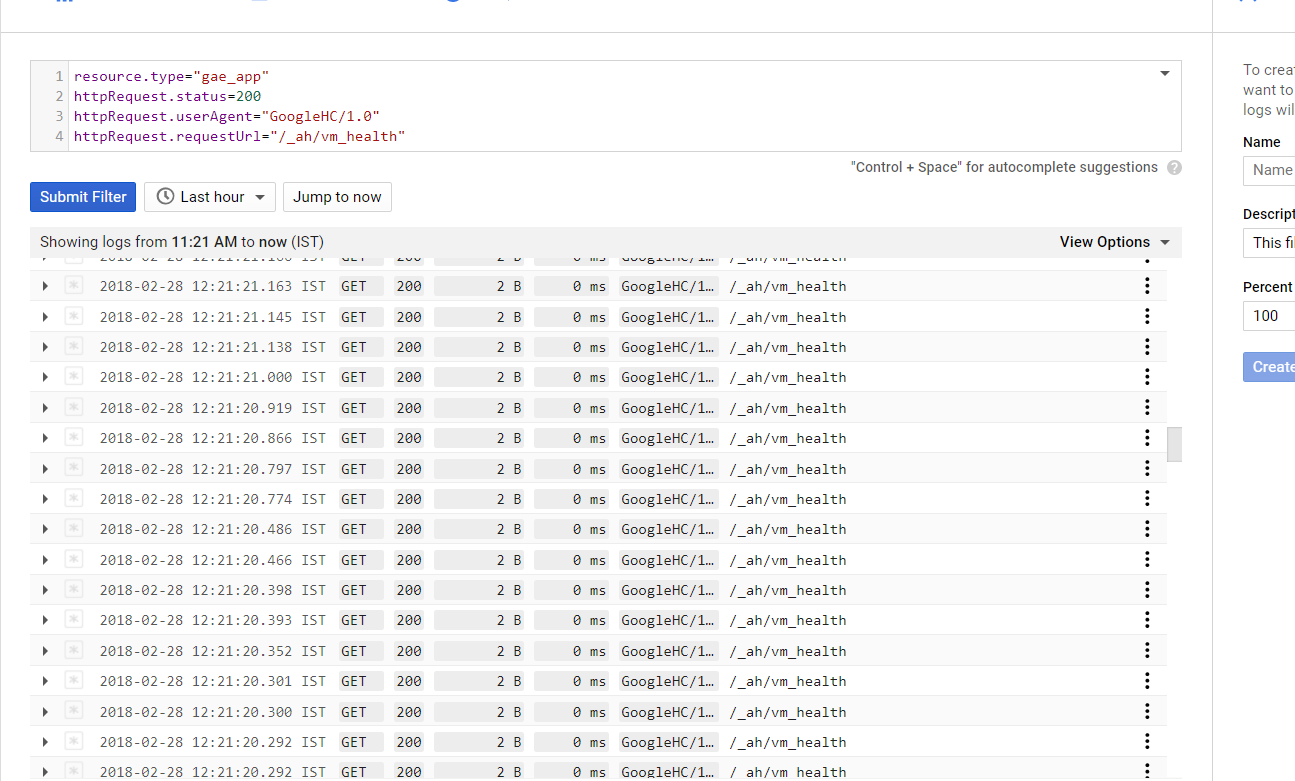Image resolution: width=1295 pixels, height=781 pixels.
Task: Open the overflow menu for the 12:21:20.292 entry
Action: point(1146,741)
